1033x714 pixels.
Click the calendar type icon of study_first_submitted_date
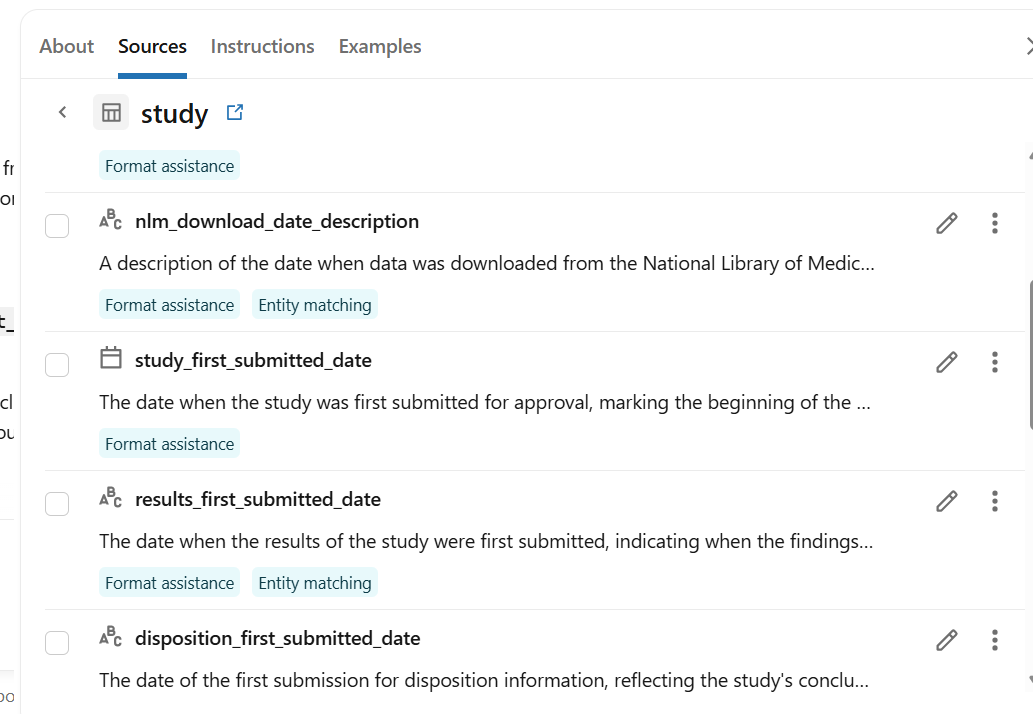point(111,358)
